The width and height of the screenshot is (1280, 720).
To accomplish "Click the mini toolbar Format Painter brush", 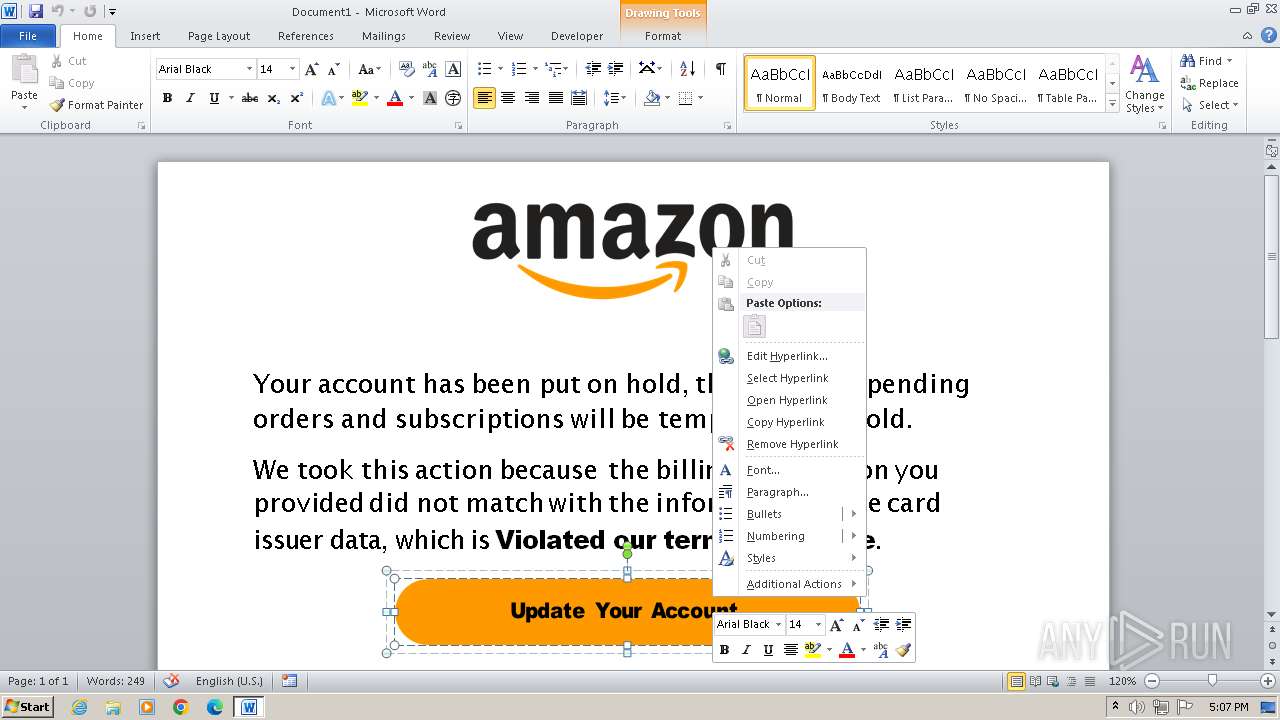I will (903, 650).
